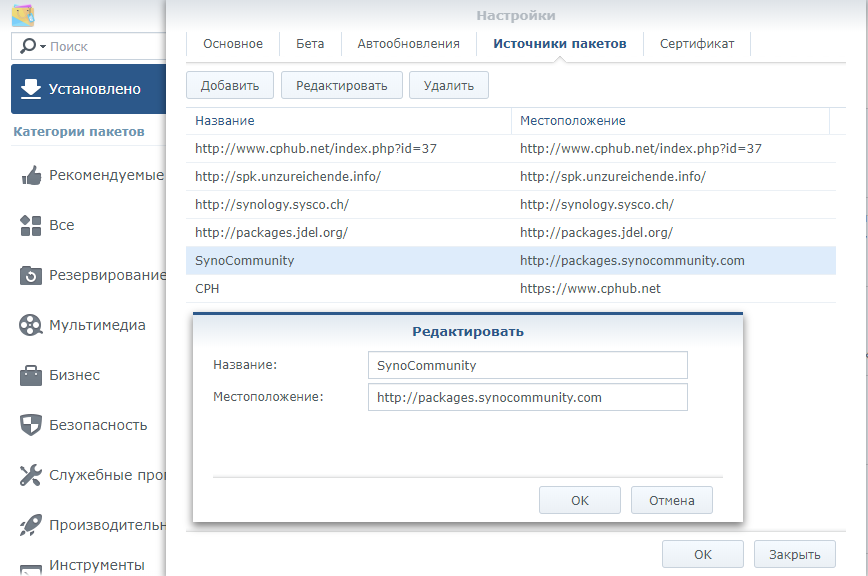Screen dimensions: 868x576
Task: Click the Местоположение column header
Action: (670, 121)
